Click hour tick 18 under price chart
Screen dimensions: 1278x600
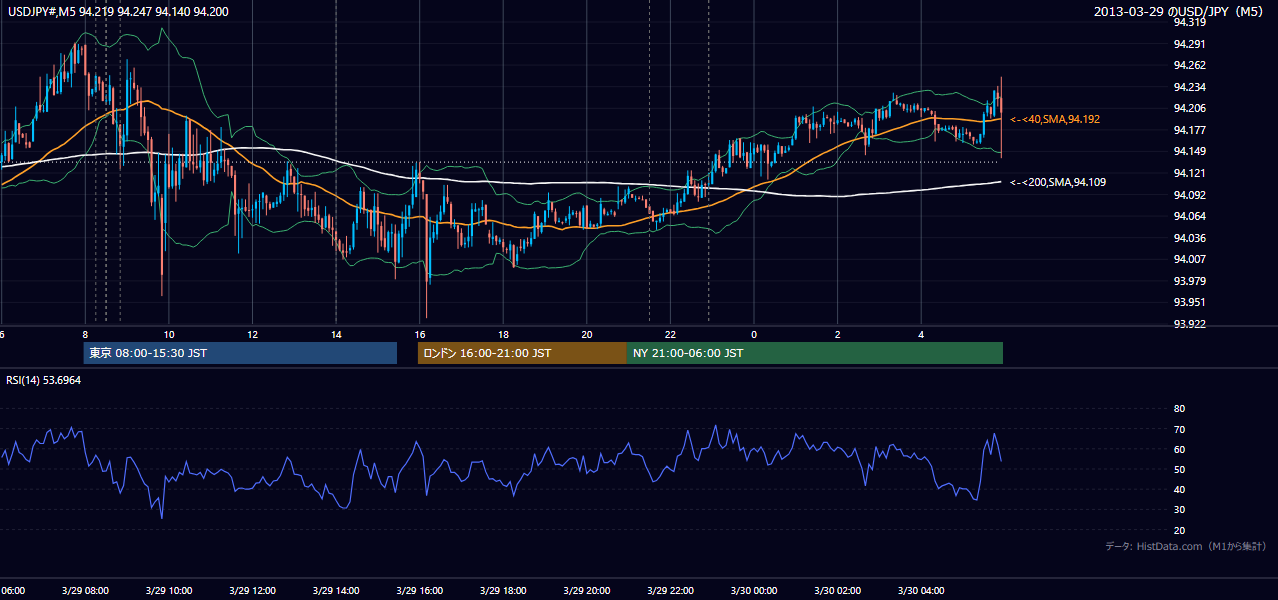pyautogui.click(x=503, y=334)
